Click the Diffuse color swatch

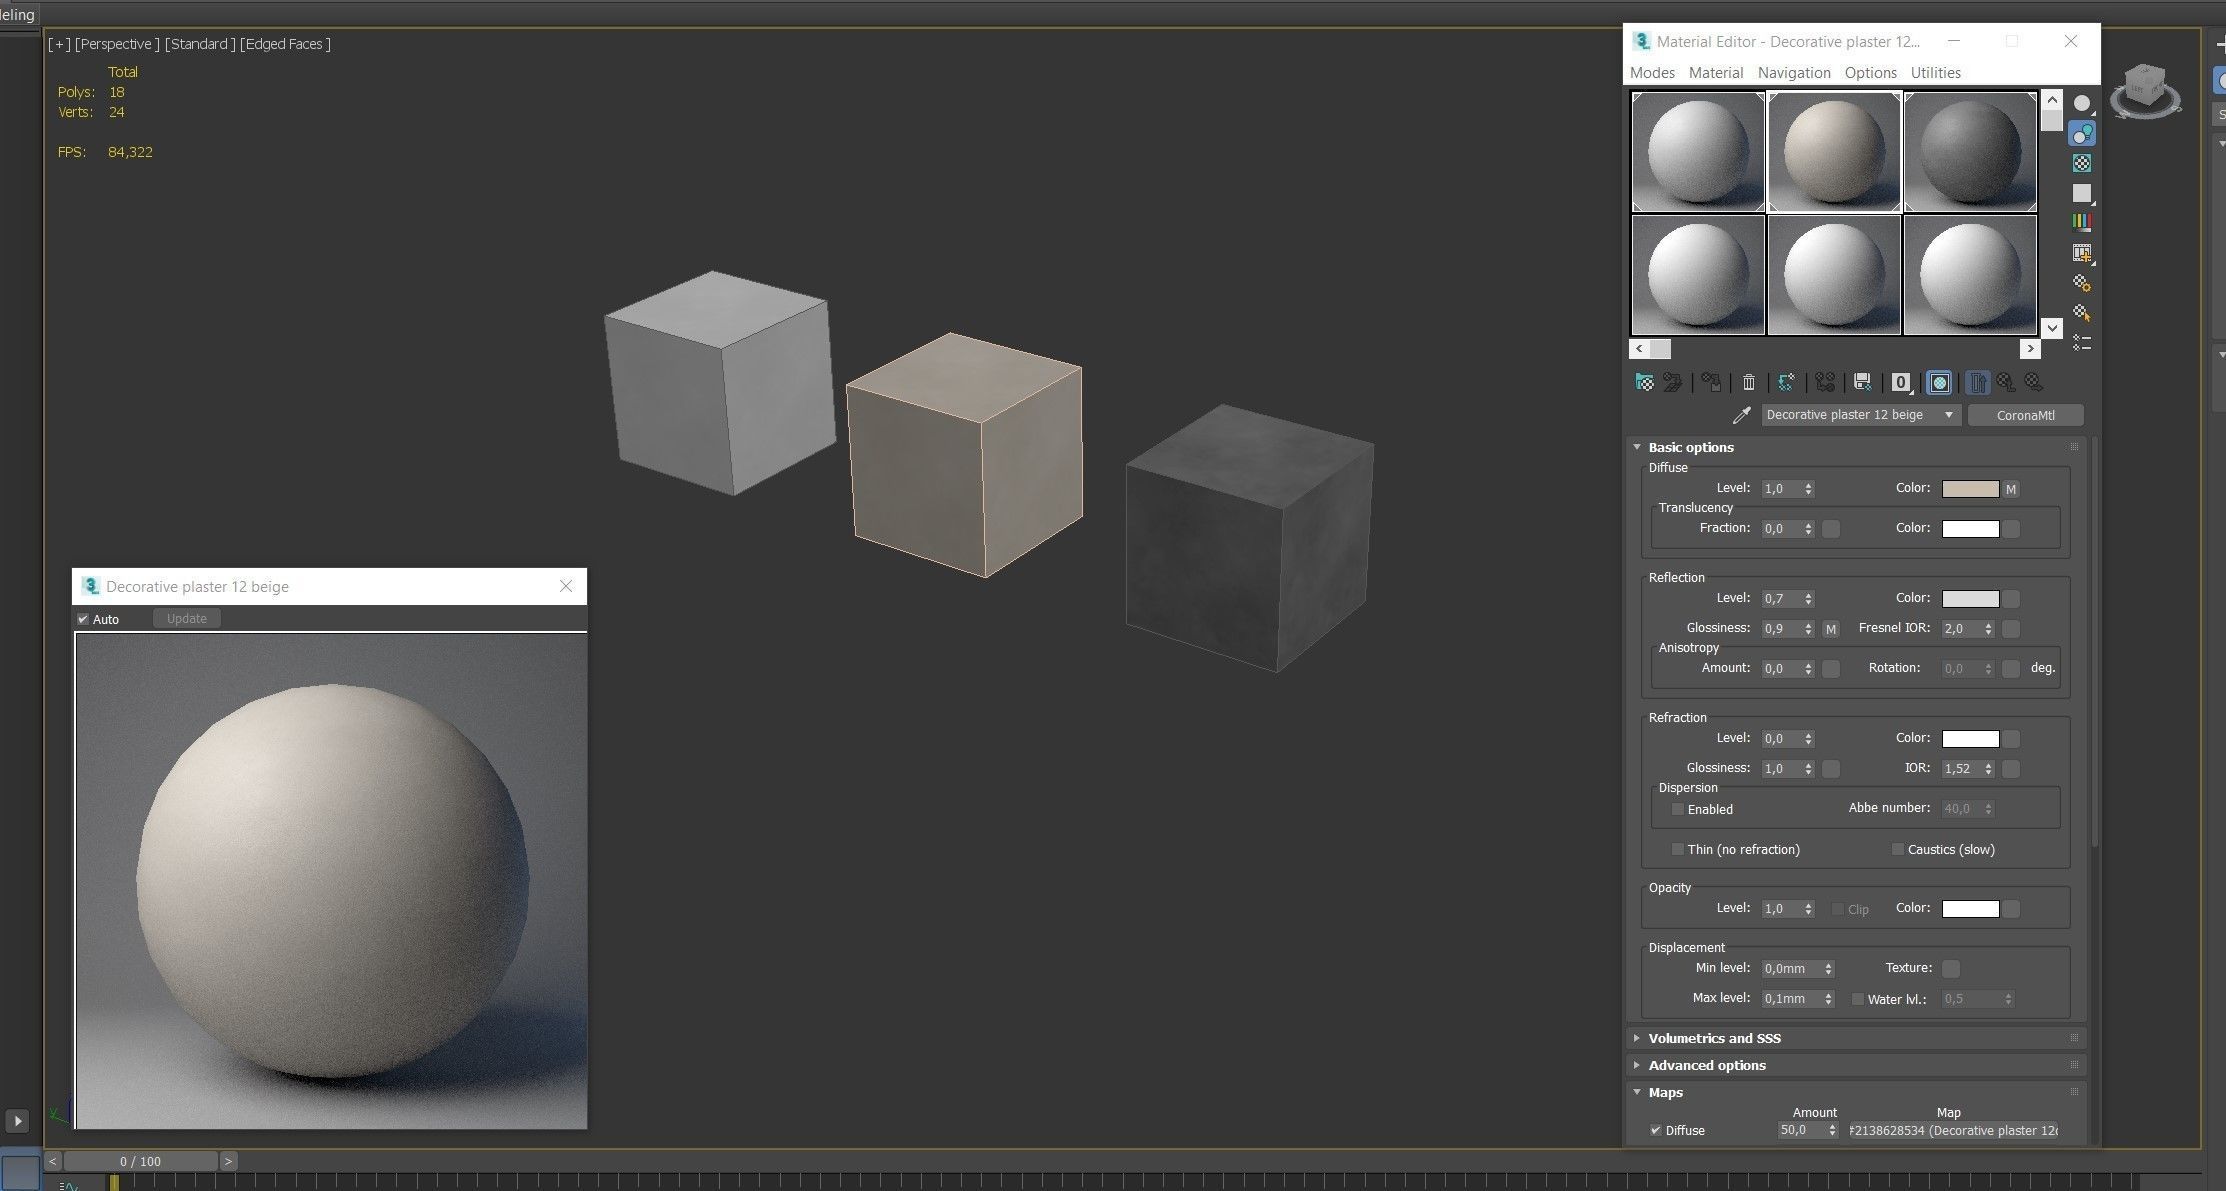1970,489
